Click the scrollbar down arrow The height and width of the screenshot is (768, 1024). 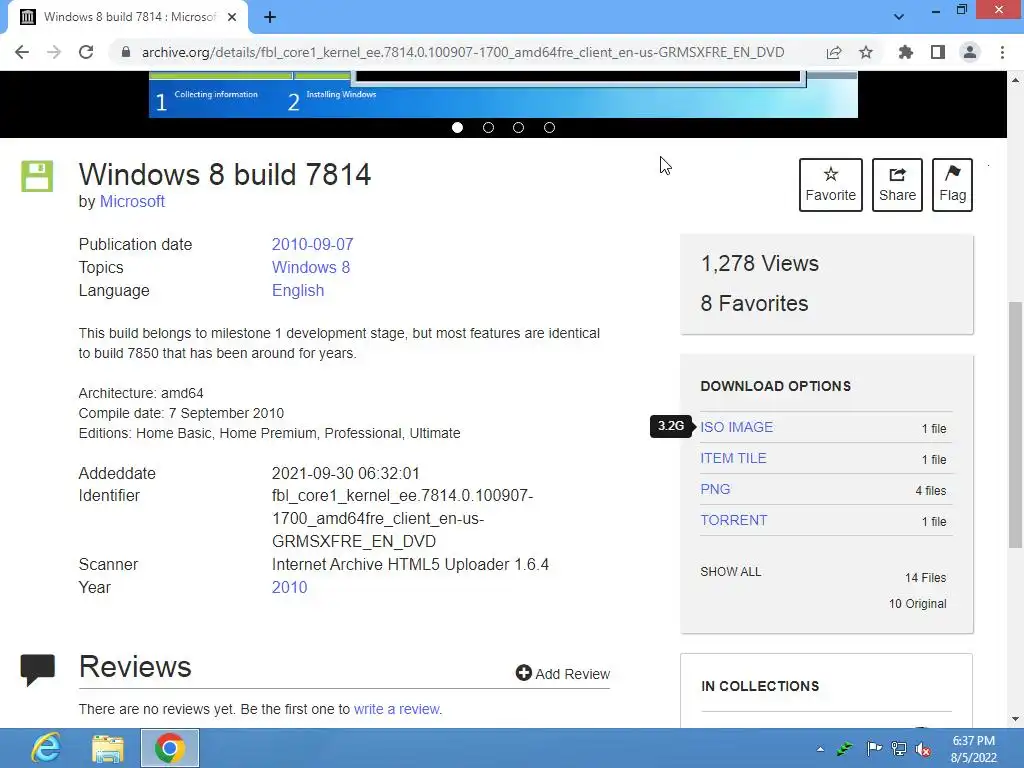click(1015, 719)
